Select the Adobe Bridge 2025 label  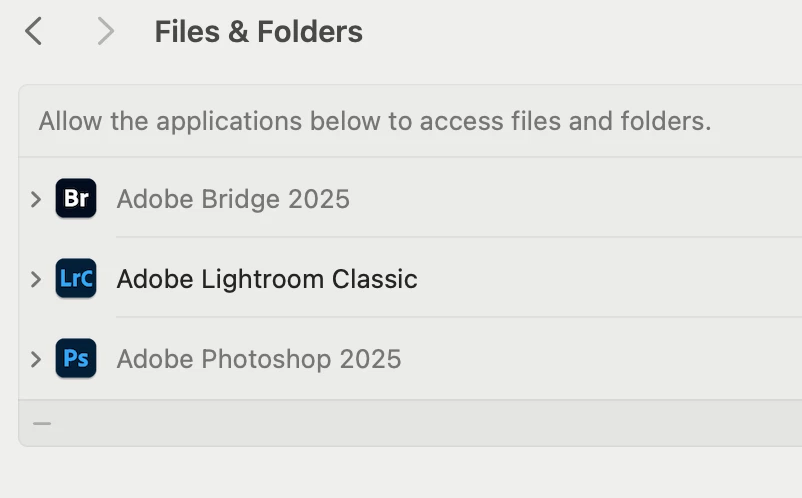click(x=233, y=198)
